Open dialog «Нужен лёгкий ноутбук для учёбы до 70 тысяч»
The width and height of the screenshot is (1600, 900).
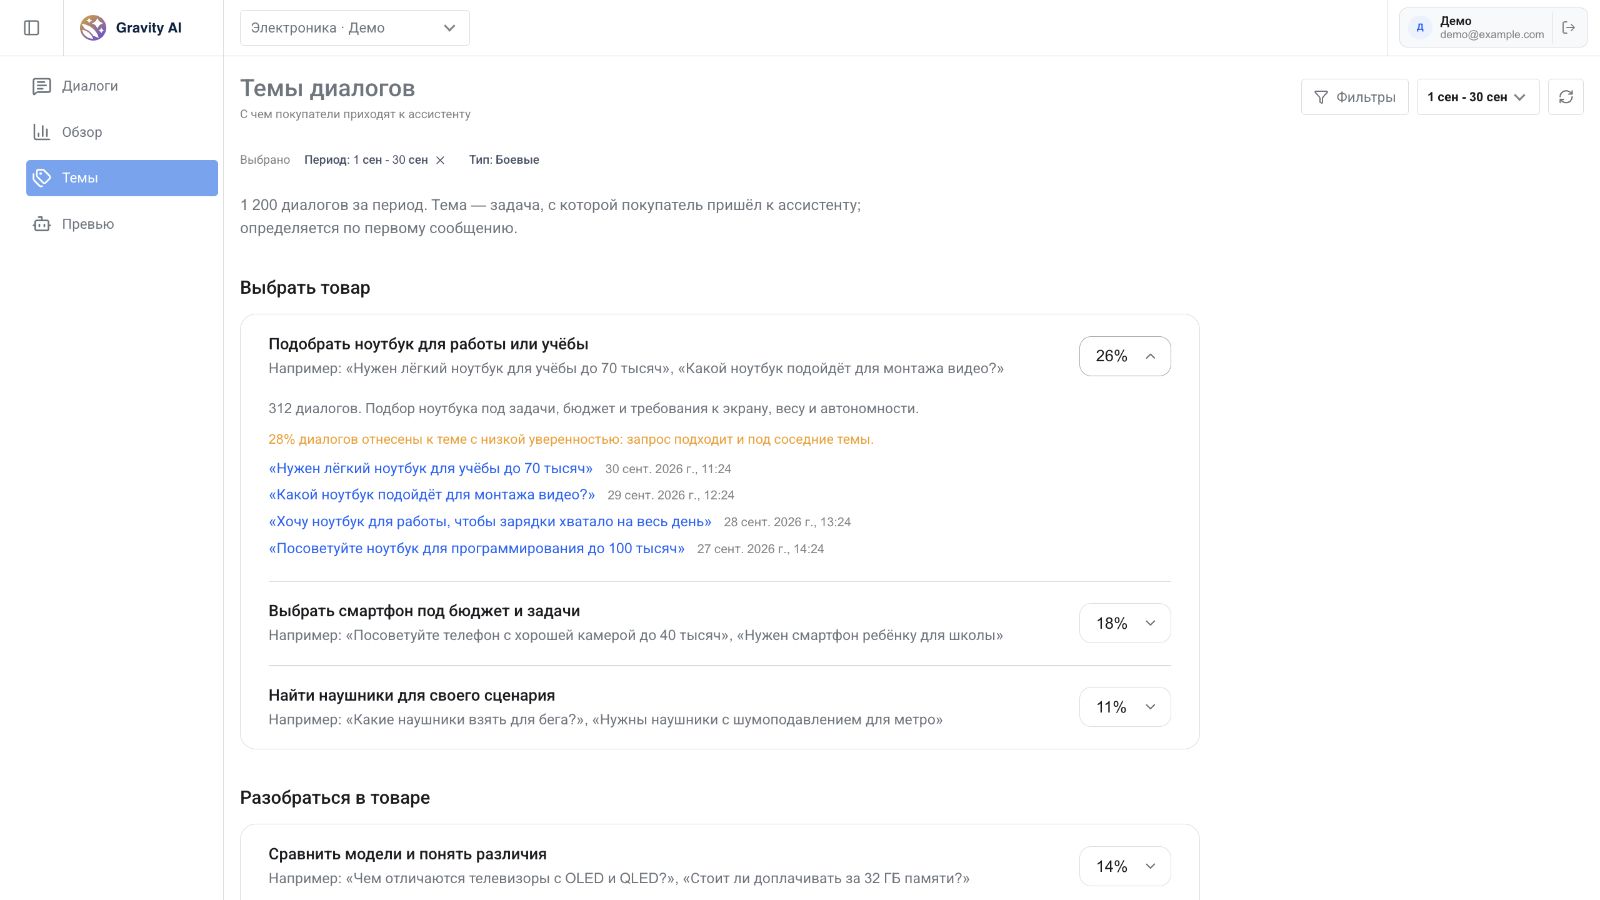click(x=431, y=468)
